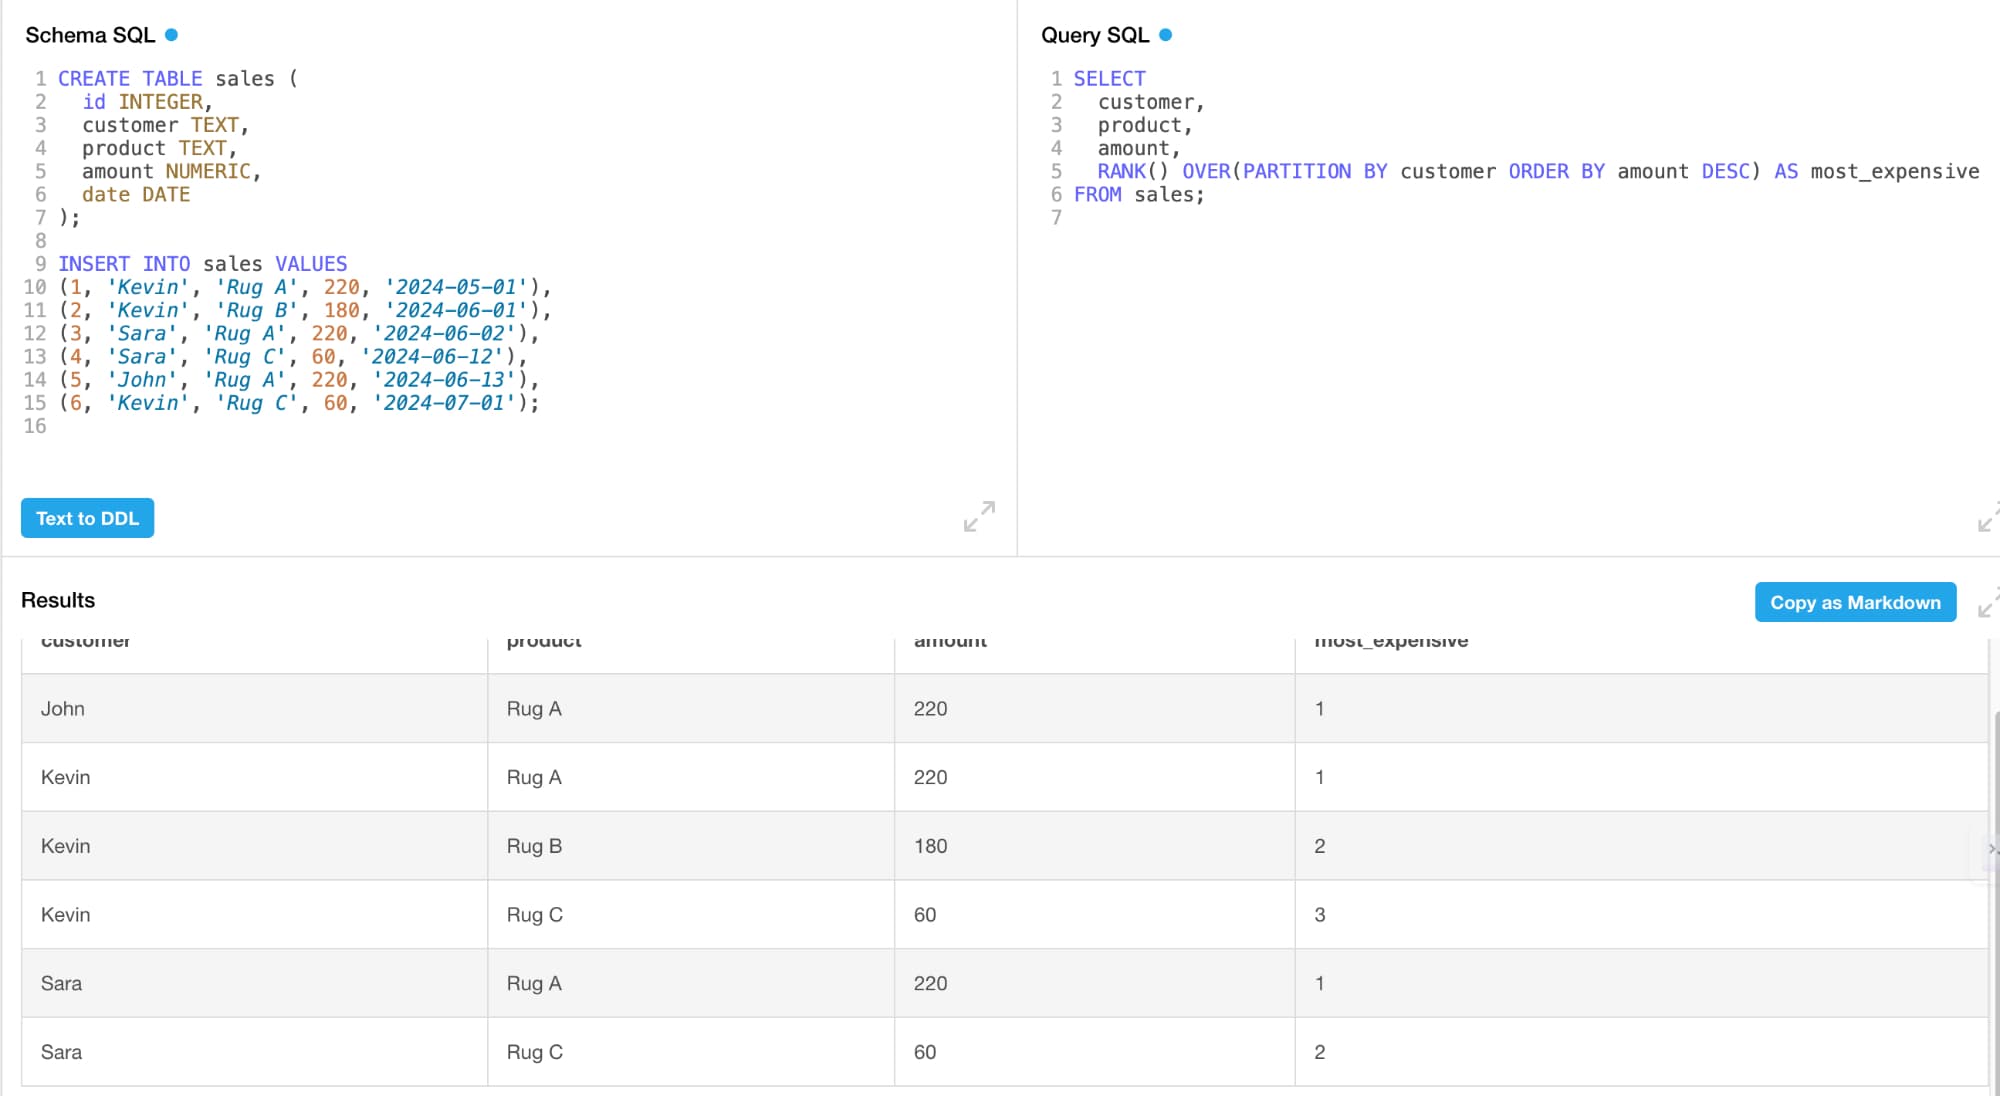Click the Rug B product cell
Image resolution: width=2000 pixels, height=1096 pixels.
point(534,846)
